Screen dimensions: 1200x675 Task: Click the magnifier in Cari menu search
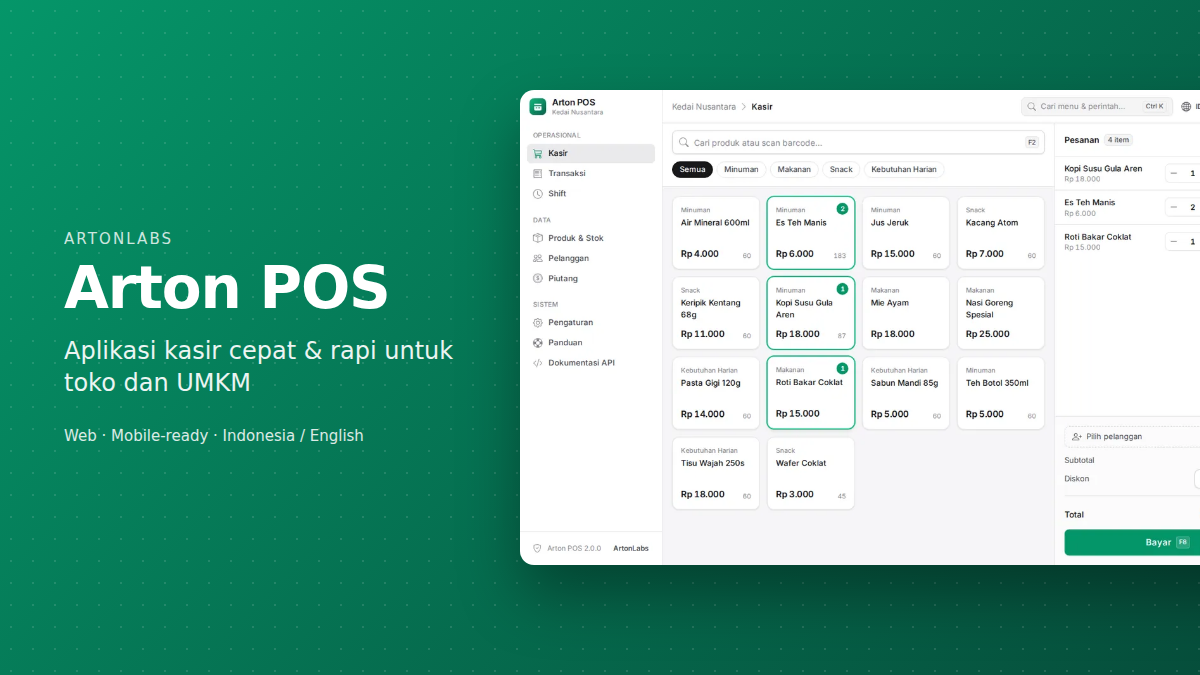pyautogui.click(x=1032, y=106)
